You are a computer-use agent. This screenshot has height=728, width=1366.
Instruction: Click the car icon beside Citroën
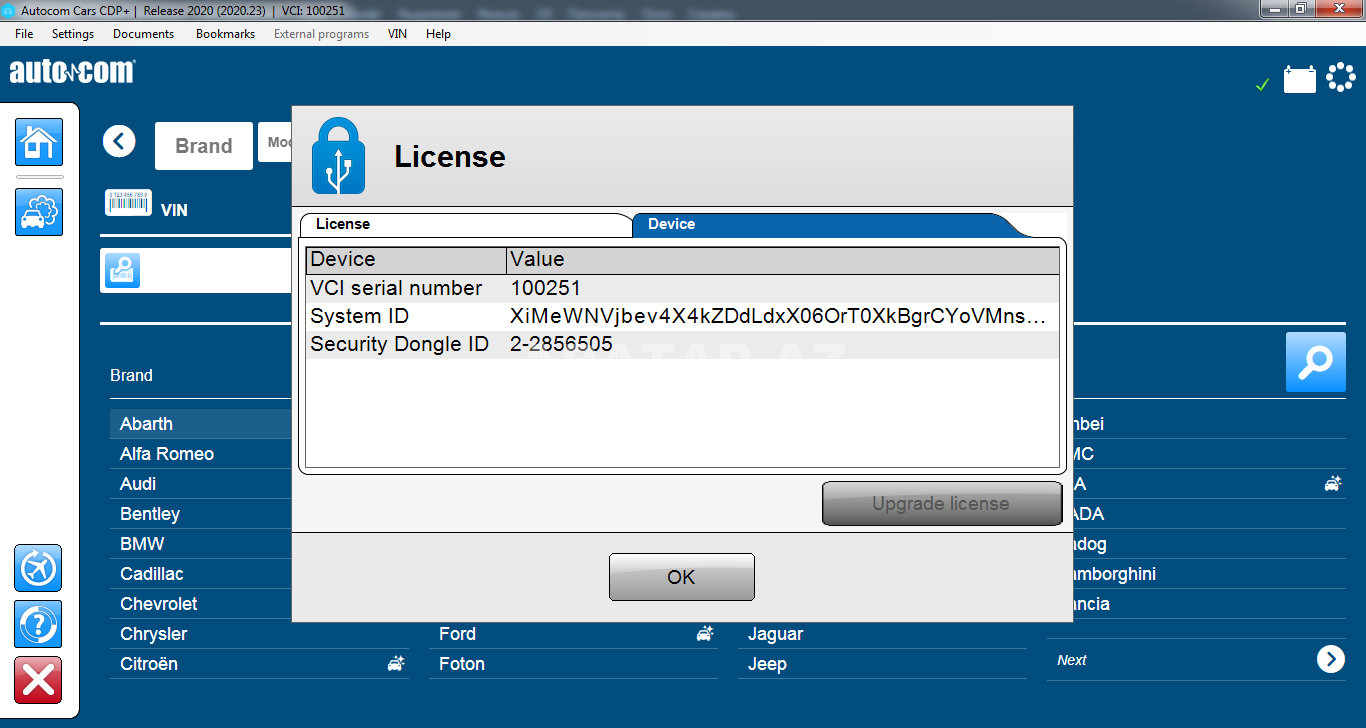click(396, 663)
